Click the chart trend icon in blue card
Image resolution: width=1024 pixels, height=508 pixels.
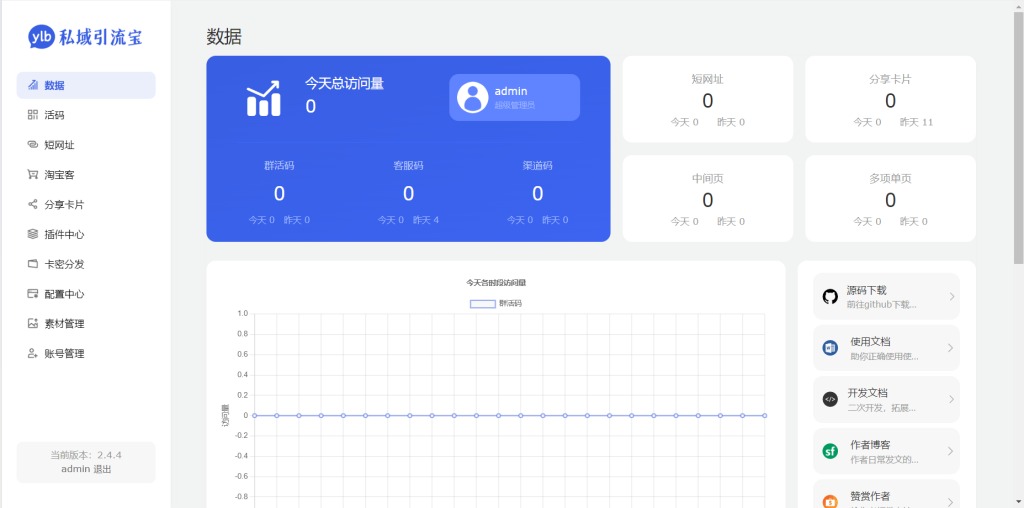click(x=263, y=98)
